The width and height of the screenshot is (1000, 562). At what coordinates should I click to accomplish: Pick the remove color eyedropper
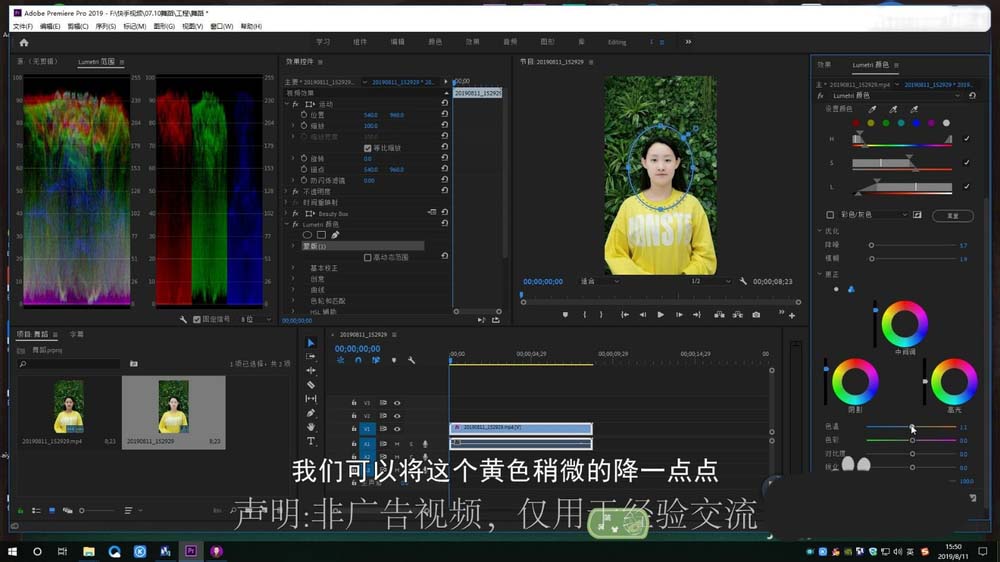click(x=914, y=109)
